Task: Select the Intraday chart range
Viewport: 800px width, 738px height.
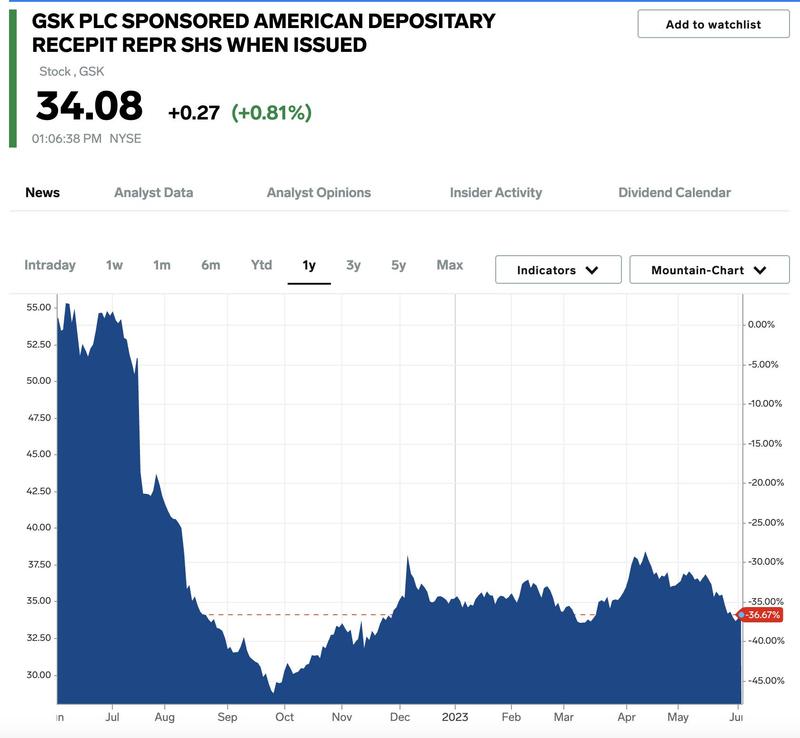Action: pyautogui.click(x=50, y=265)
